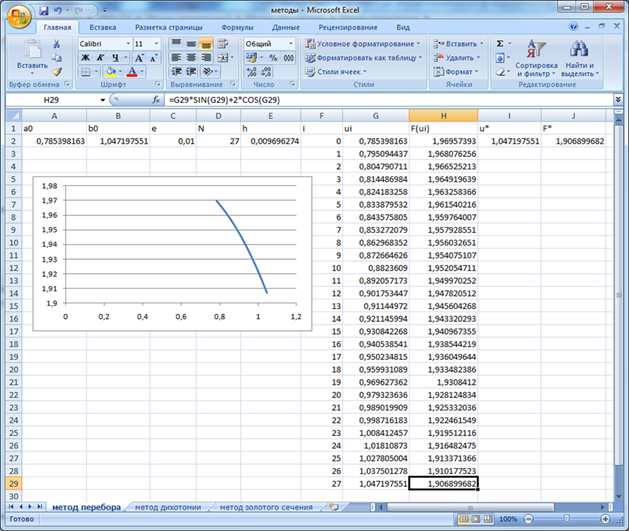This screenshot has height=531, width=629.
Task: Click Format as Table (Форматировать как таблицу)
Action: click(362, 58)
